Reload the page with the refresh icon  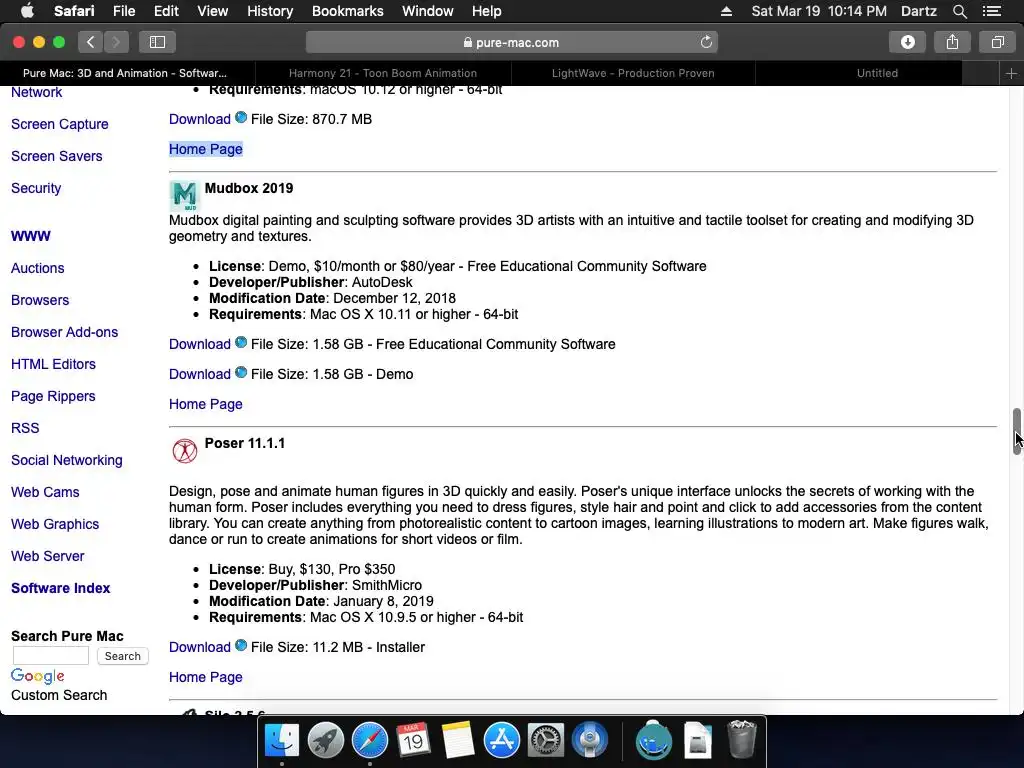[706, 42]
